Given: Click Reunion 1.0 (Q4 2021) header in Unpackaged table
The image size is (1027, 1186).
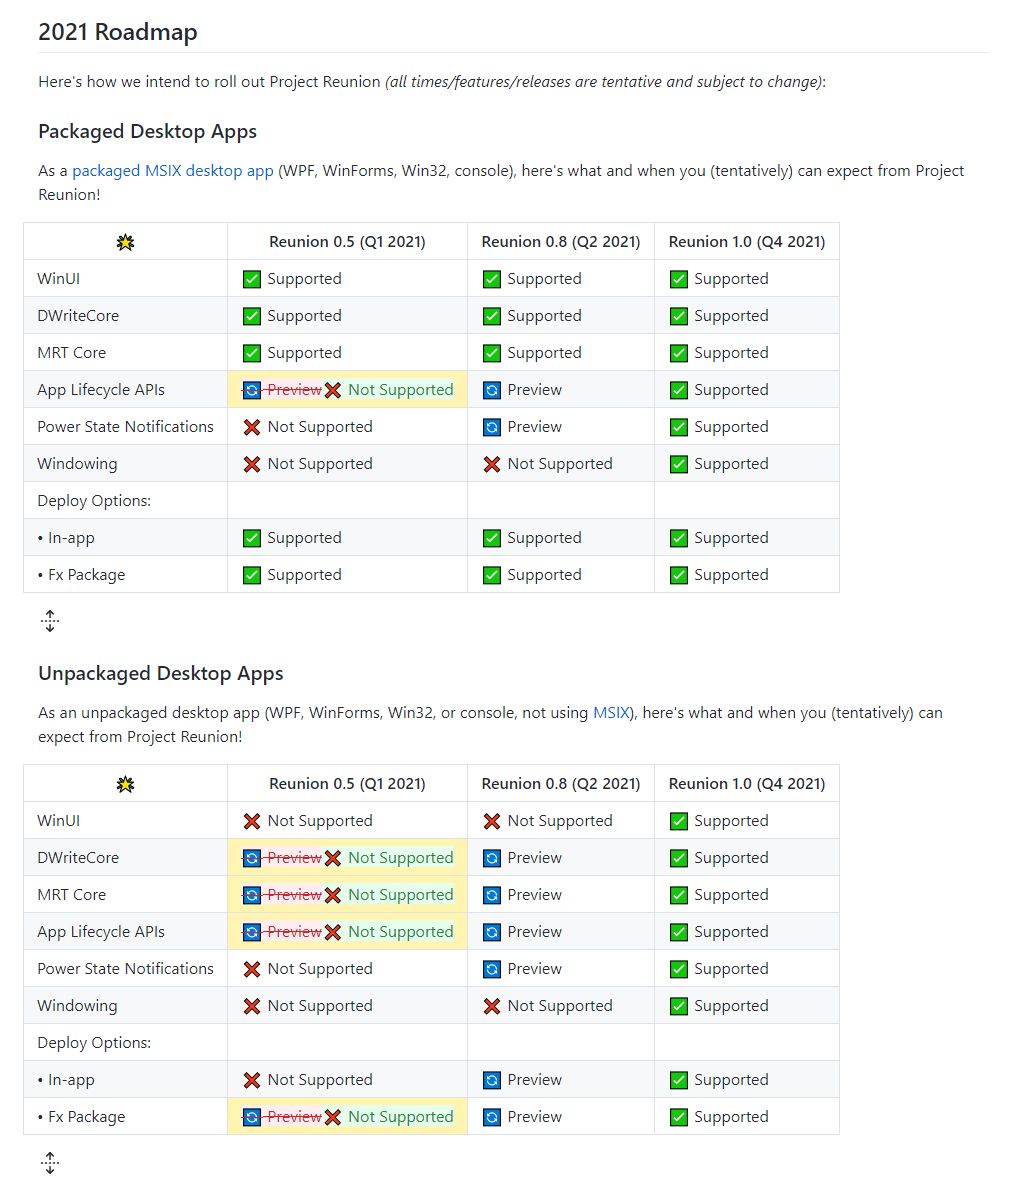Looking at the screenshot, I should pos(747,784).
